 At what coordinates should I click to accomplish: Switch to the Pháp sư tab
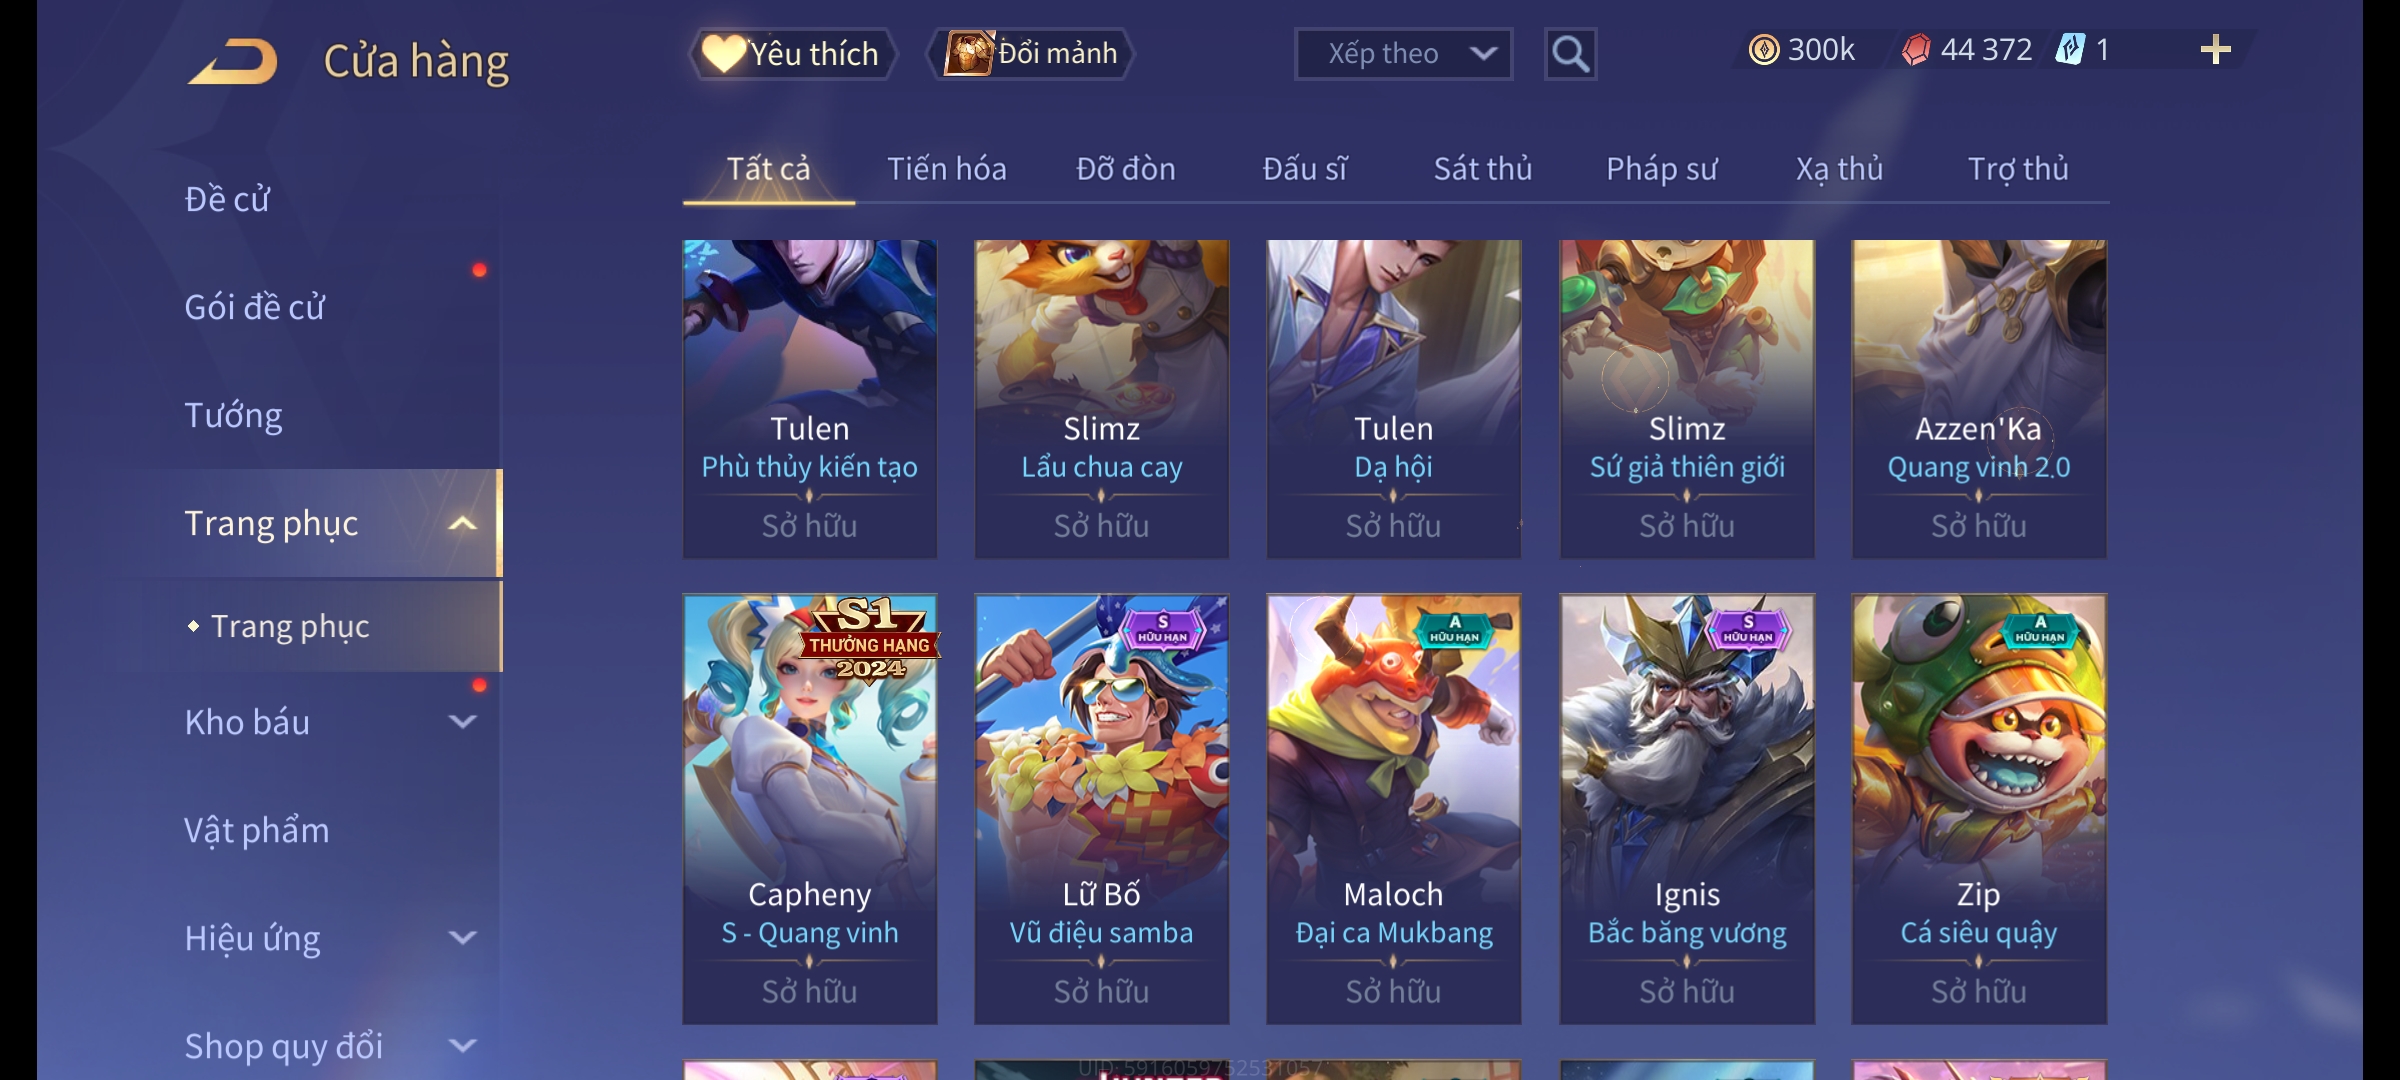pyautogui.click(x=1662, y=169)
